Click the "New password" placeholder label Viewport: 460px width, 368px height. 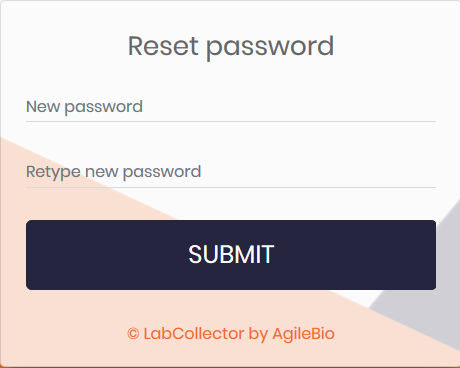pyautogui.click(x=84, y=107)
